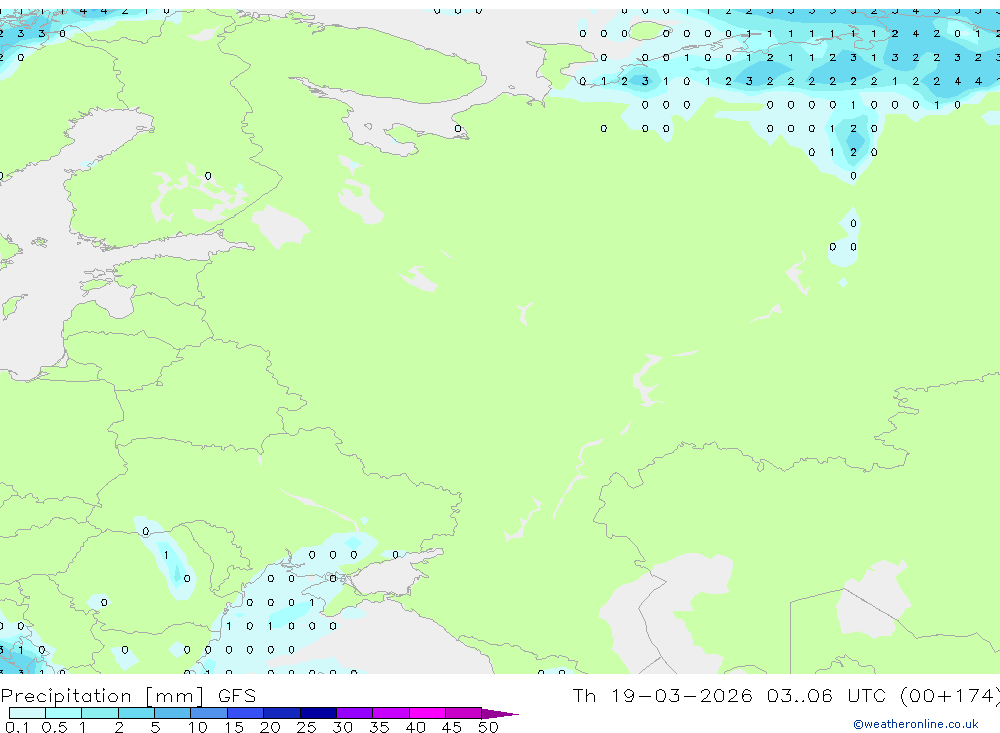Viewport: 1000px width, 733px height.
Task: Select the 40–45 mm magenta legend swatch
Action: click(x=427, y=713)
